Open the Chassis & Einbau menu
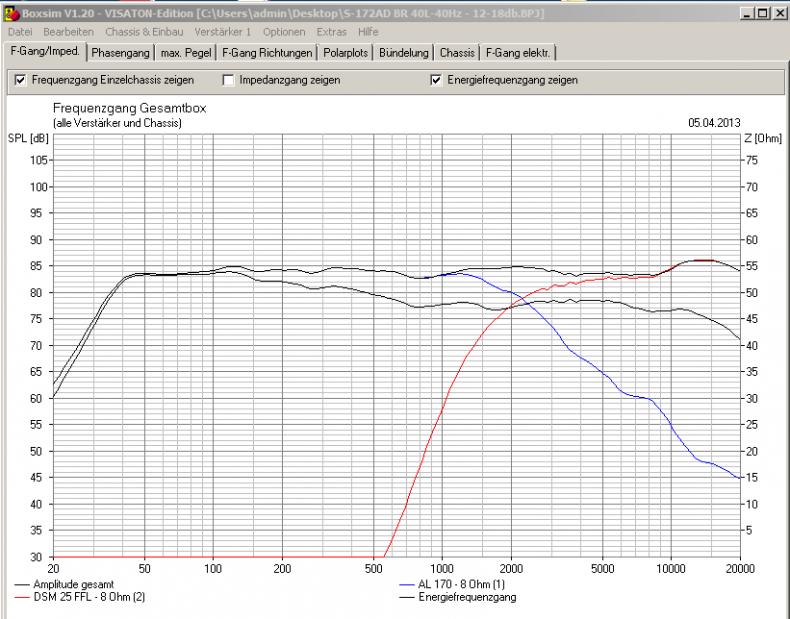790x619 pixels. point(144,32)
